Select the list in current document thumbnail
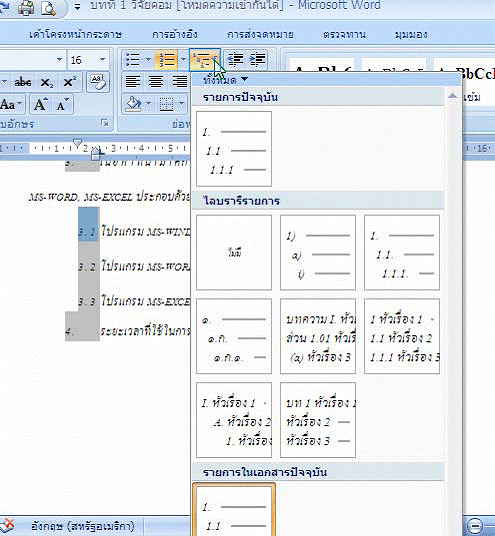Image resolution: width=495 pixels, height=536 pixels. tap(234, 509)
